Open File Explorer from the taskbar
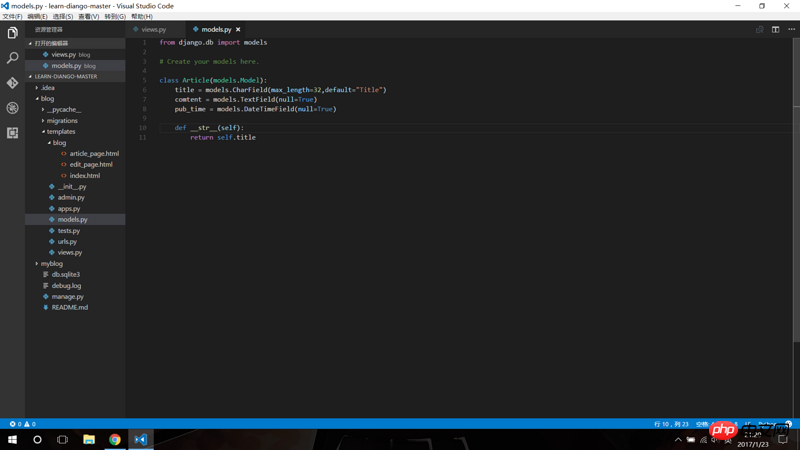 pyautogui.click(x=89, y=439)
